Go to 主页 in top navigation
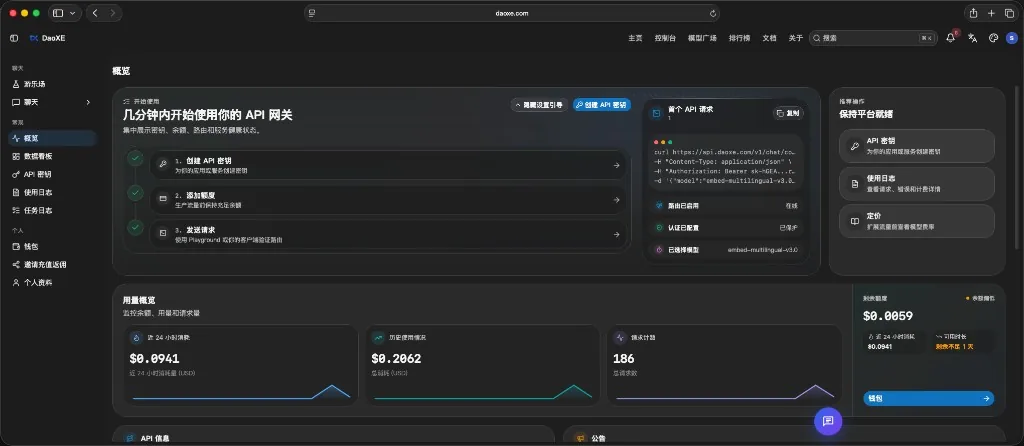Viewport: 1024px width, 446px height. click(635, 38)
